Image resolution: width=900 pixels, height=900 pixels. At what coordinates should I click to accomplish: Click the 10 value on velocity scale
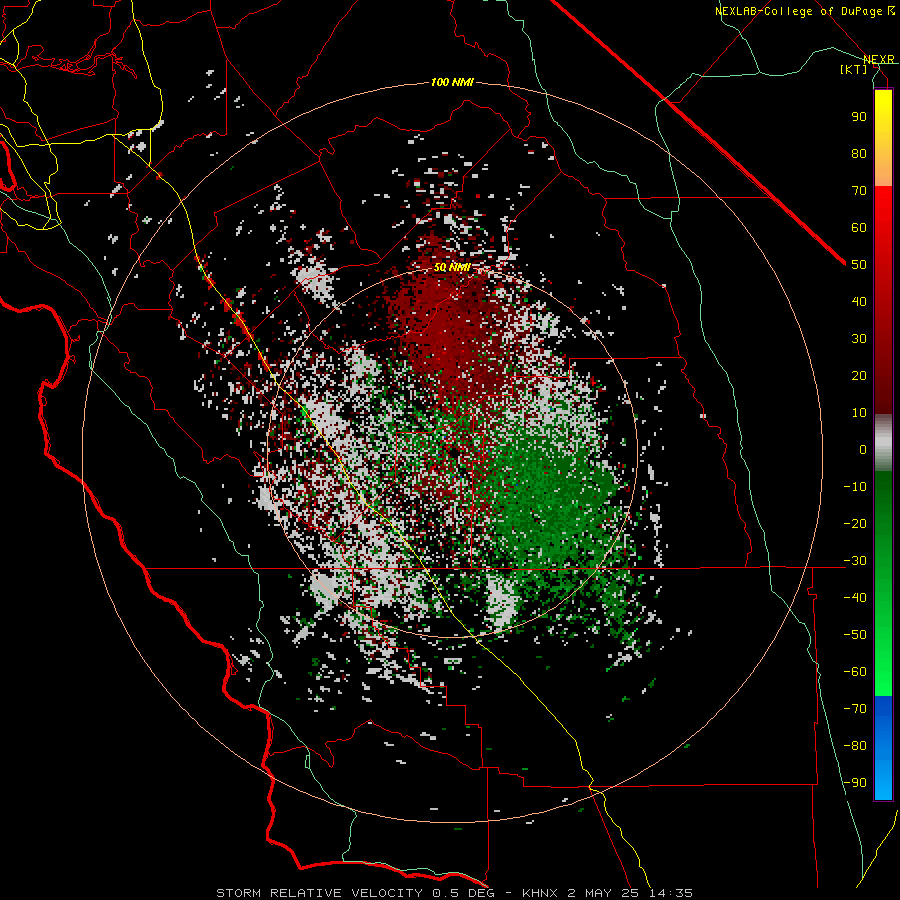(x=859, y=413)
